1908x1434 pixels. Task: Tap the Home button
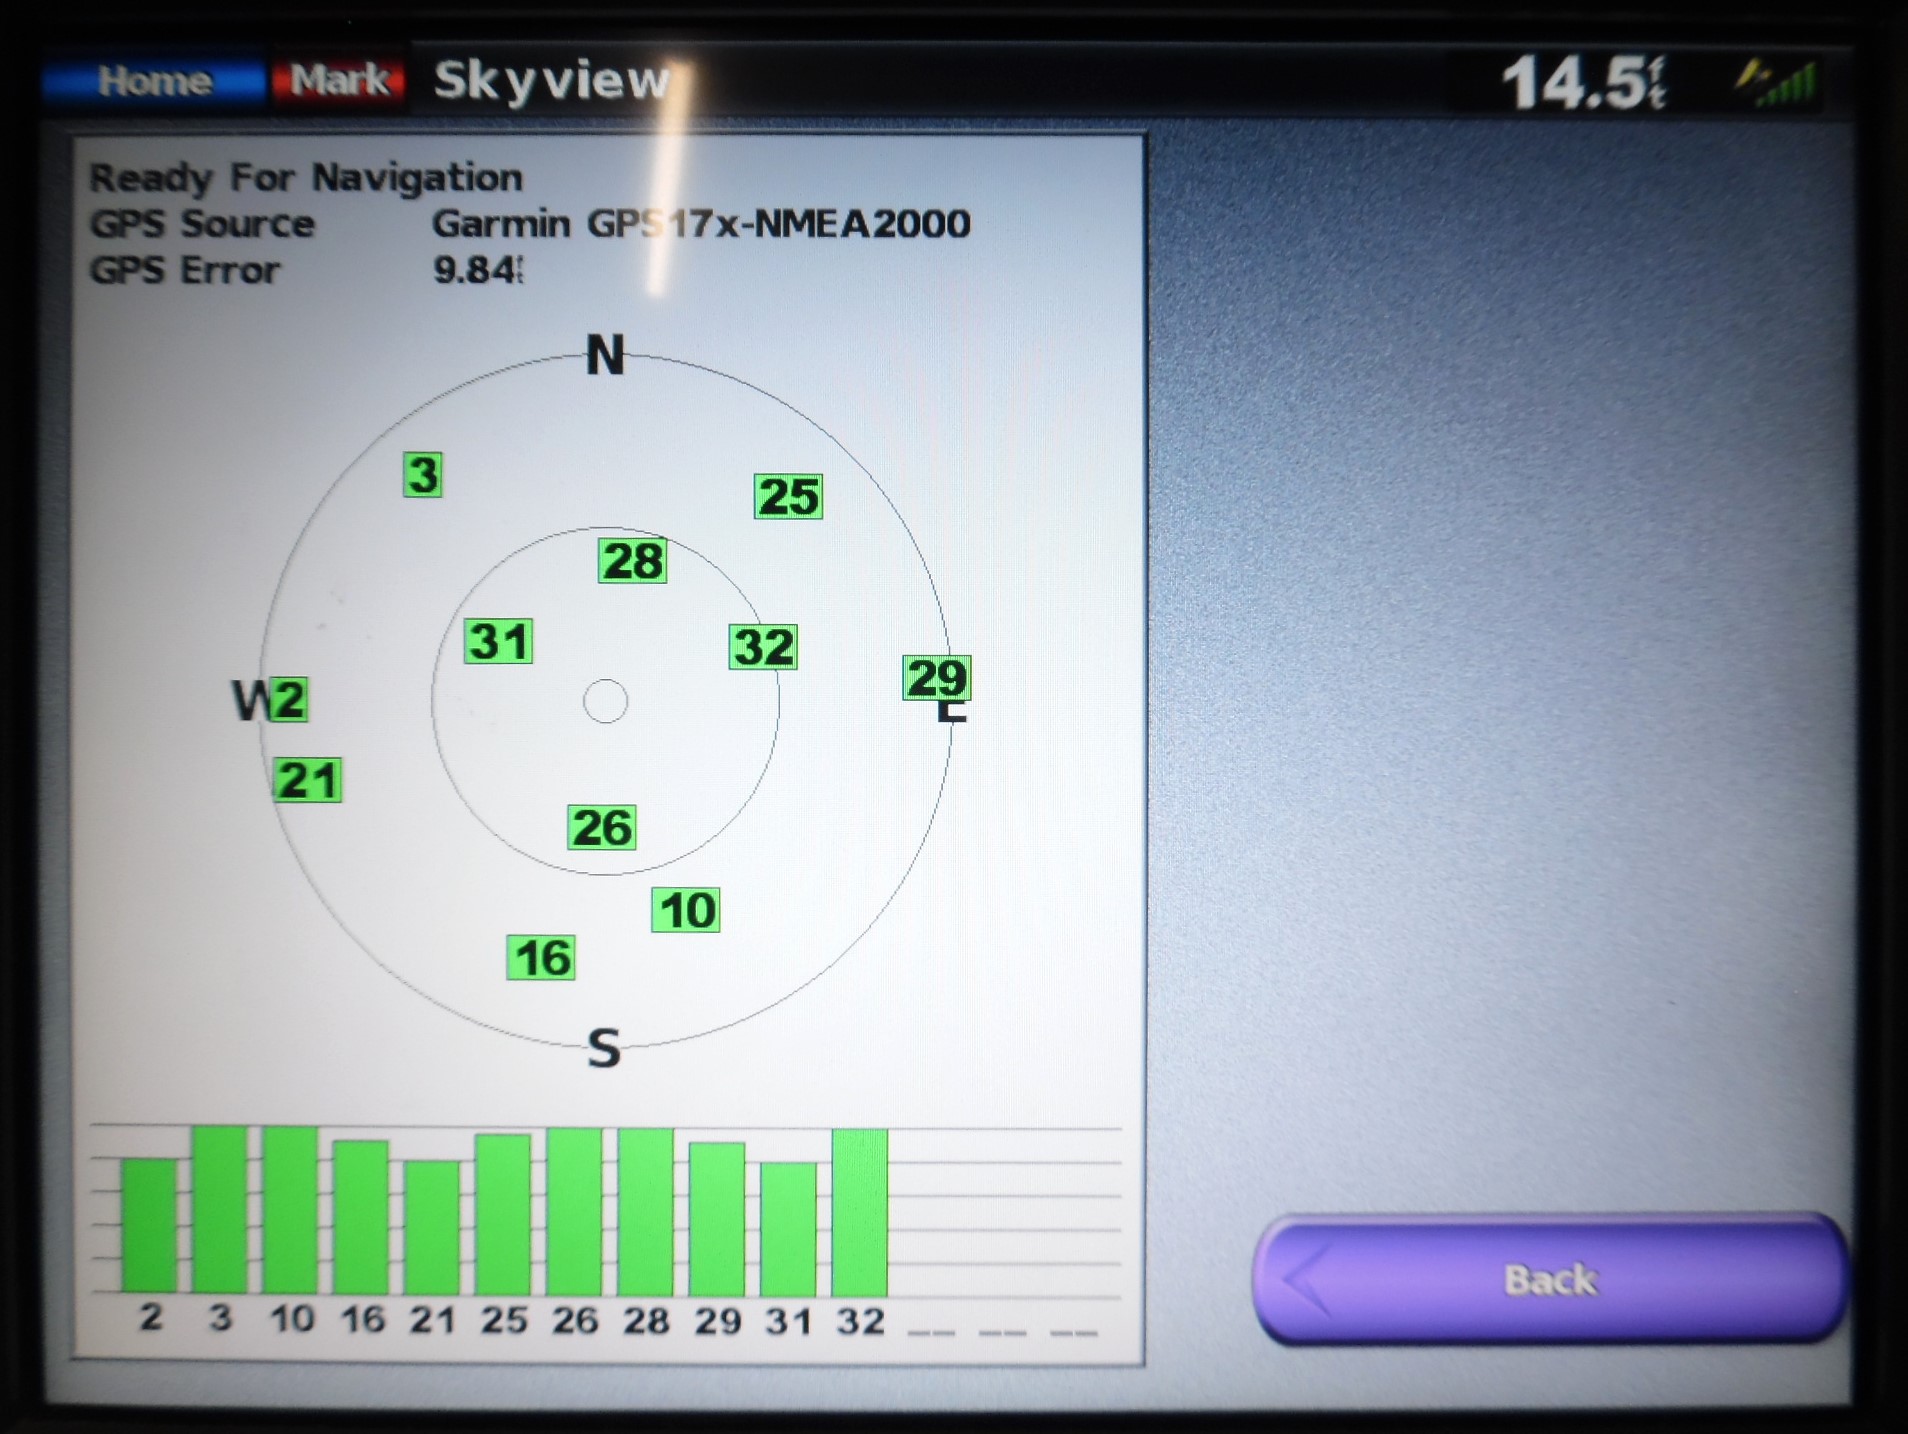(154, 80)
